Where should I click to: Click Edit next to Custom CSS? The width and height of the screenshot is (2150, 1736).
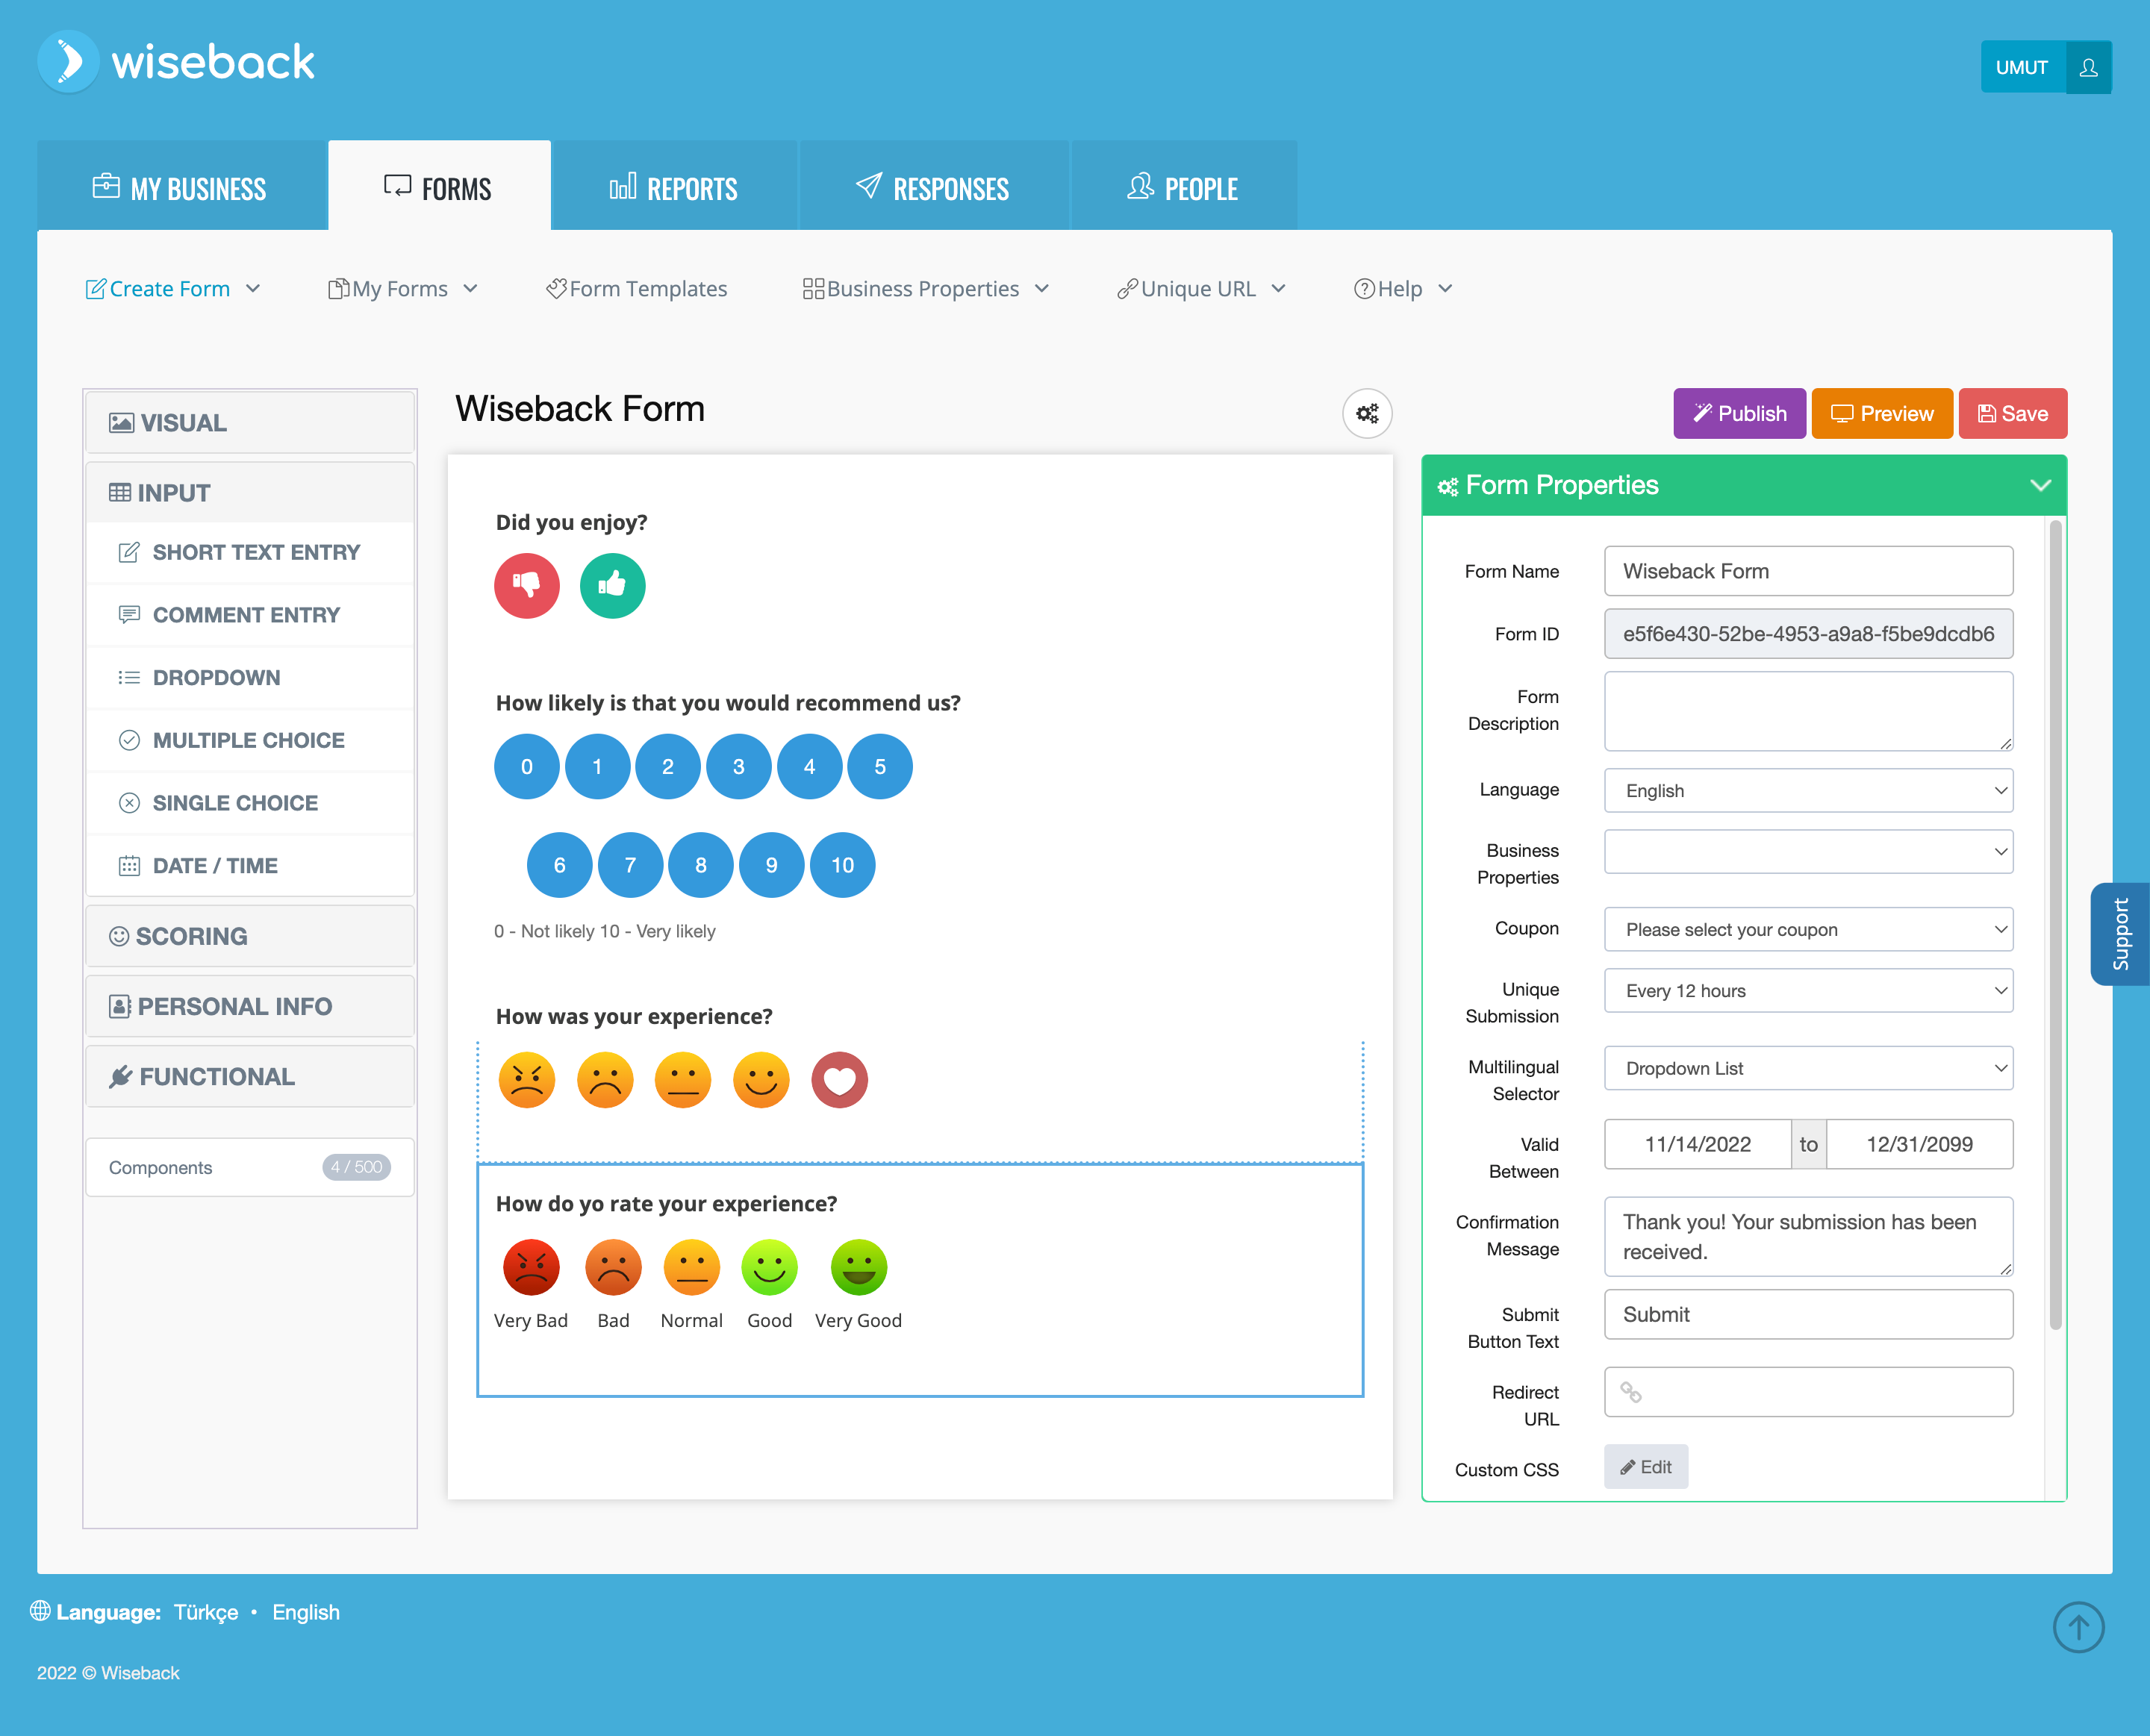(1645, 1466)
